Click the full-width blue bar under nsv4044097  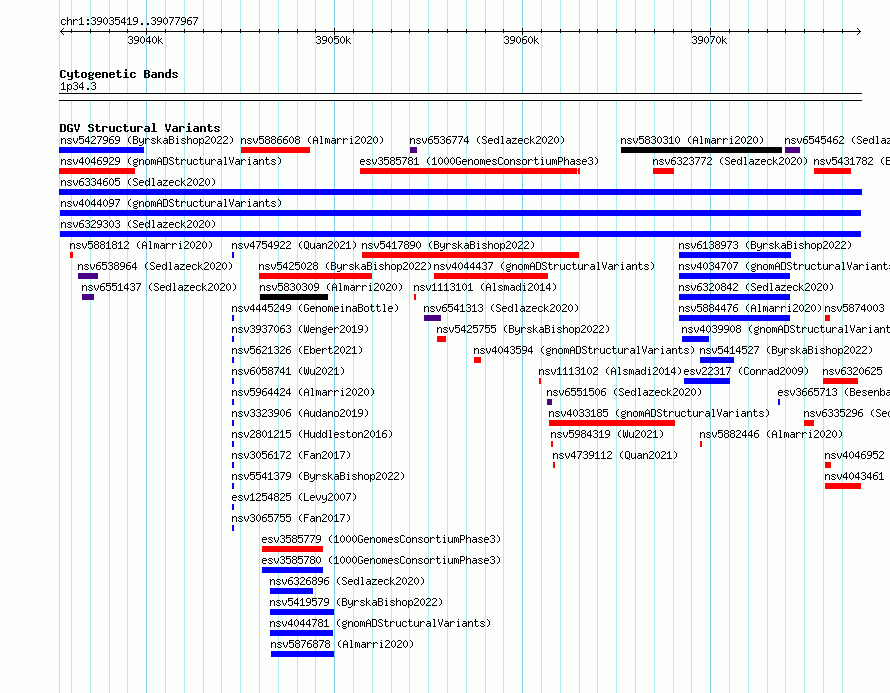click(x=460, y=213)
